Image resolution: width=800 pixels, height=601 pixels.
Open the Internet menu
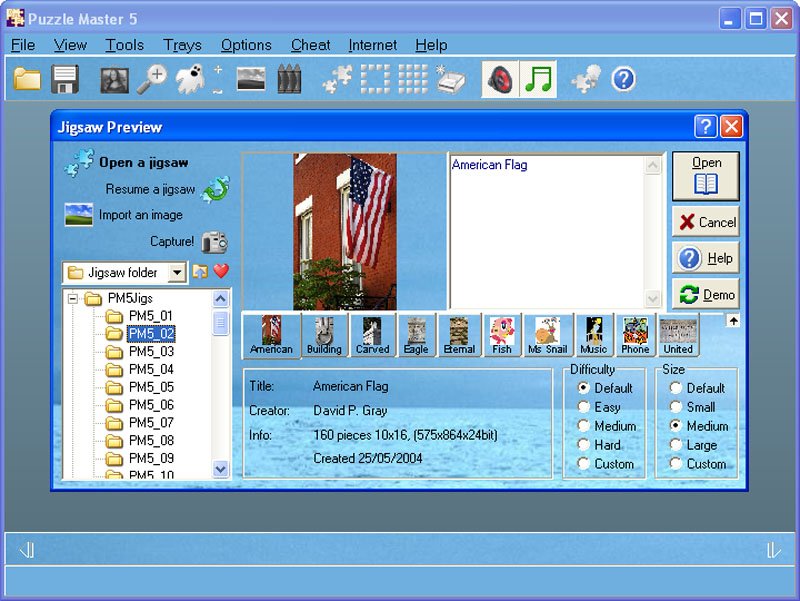[372, 45]
